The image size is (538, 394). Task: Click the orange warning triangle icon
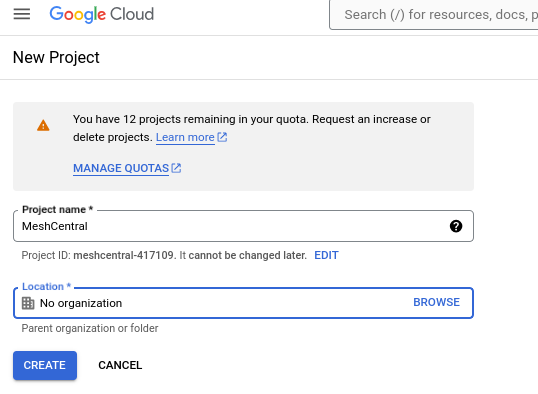(x=43, y=125)
